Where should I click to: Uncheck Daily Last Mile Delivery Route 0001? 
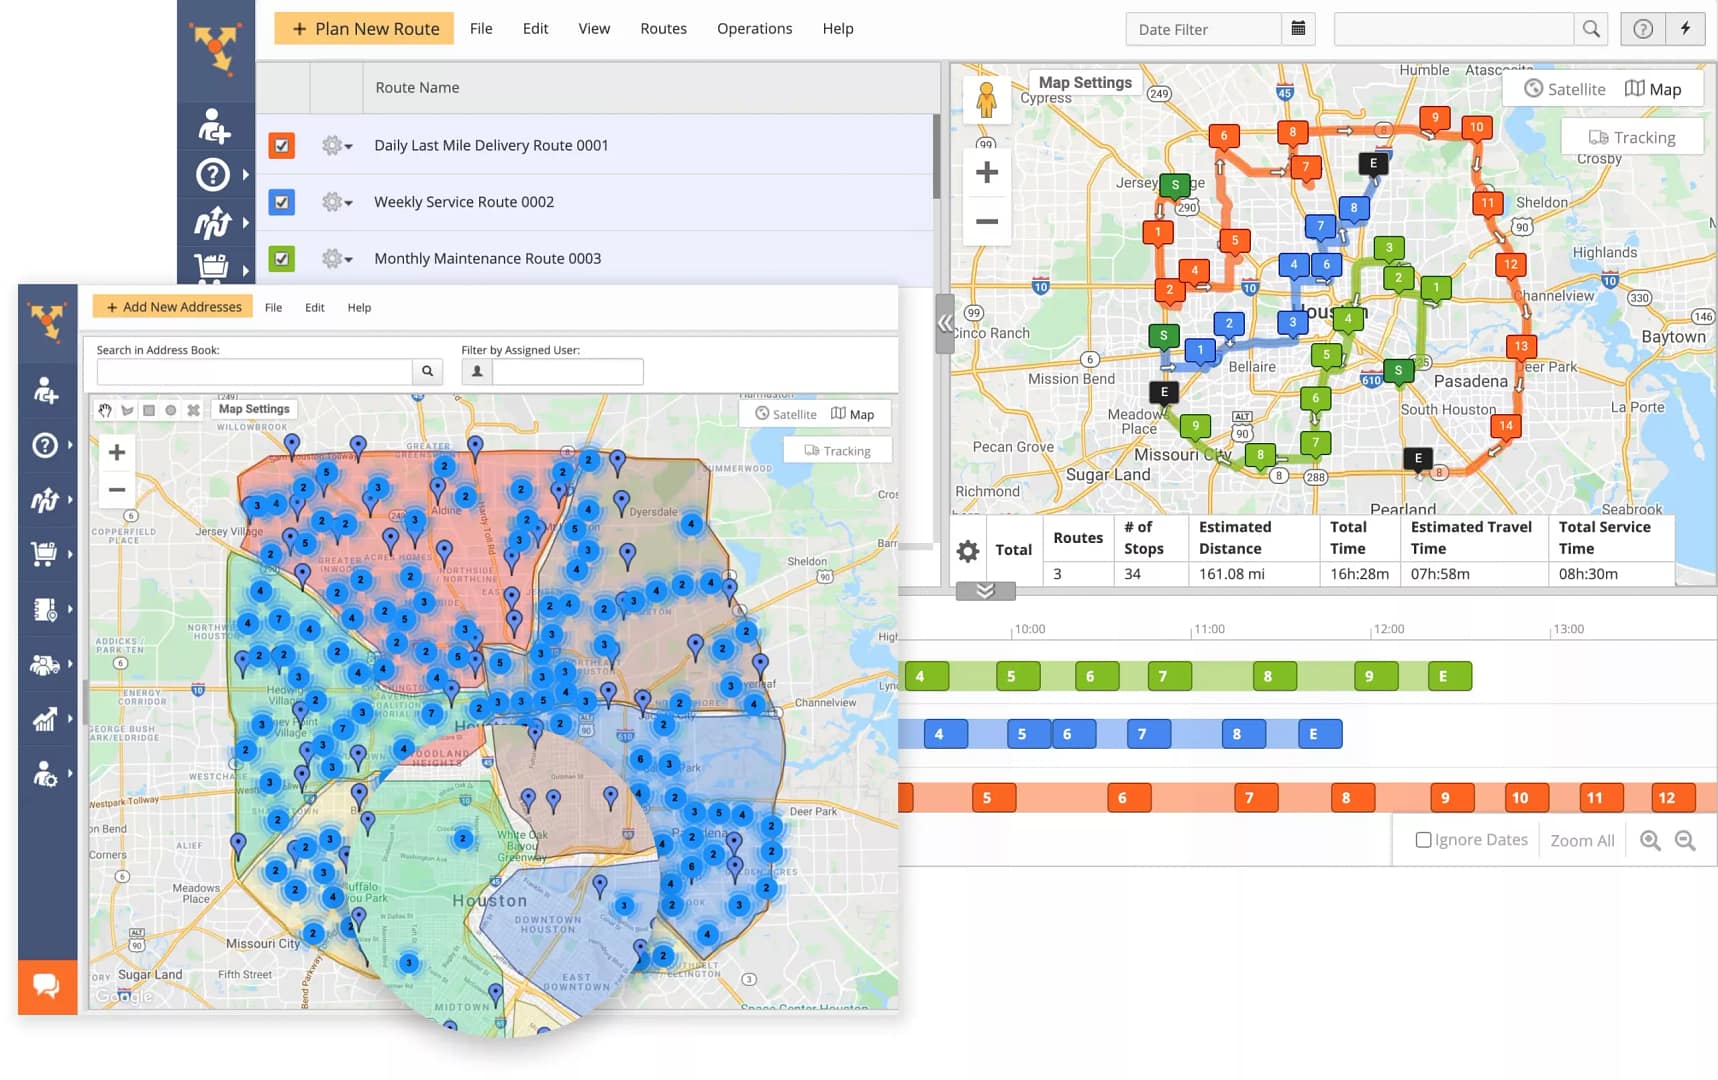point(282,146)
